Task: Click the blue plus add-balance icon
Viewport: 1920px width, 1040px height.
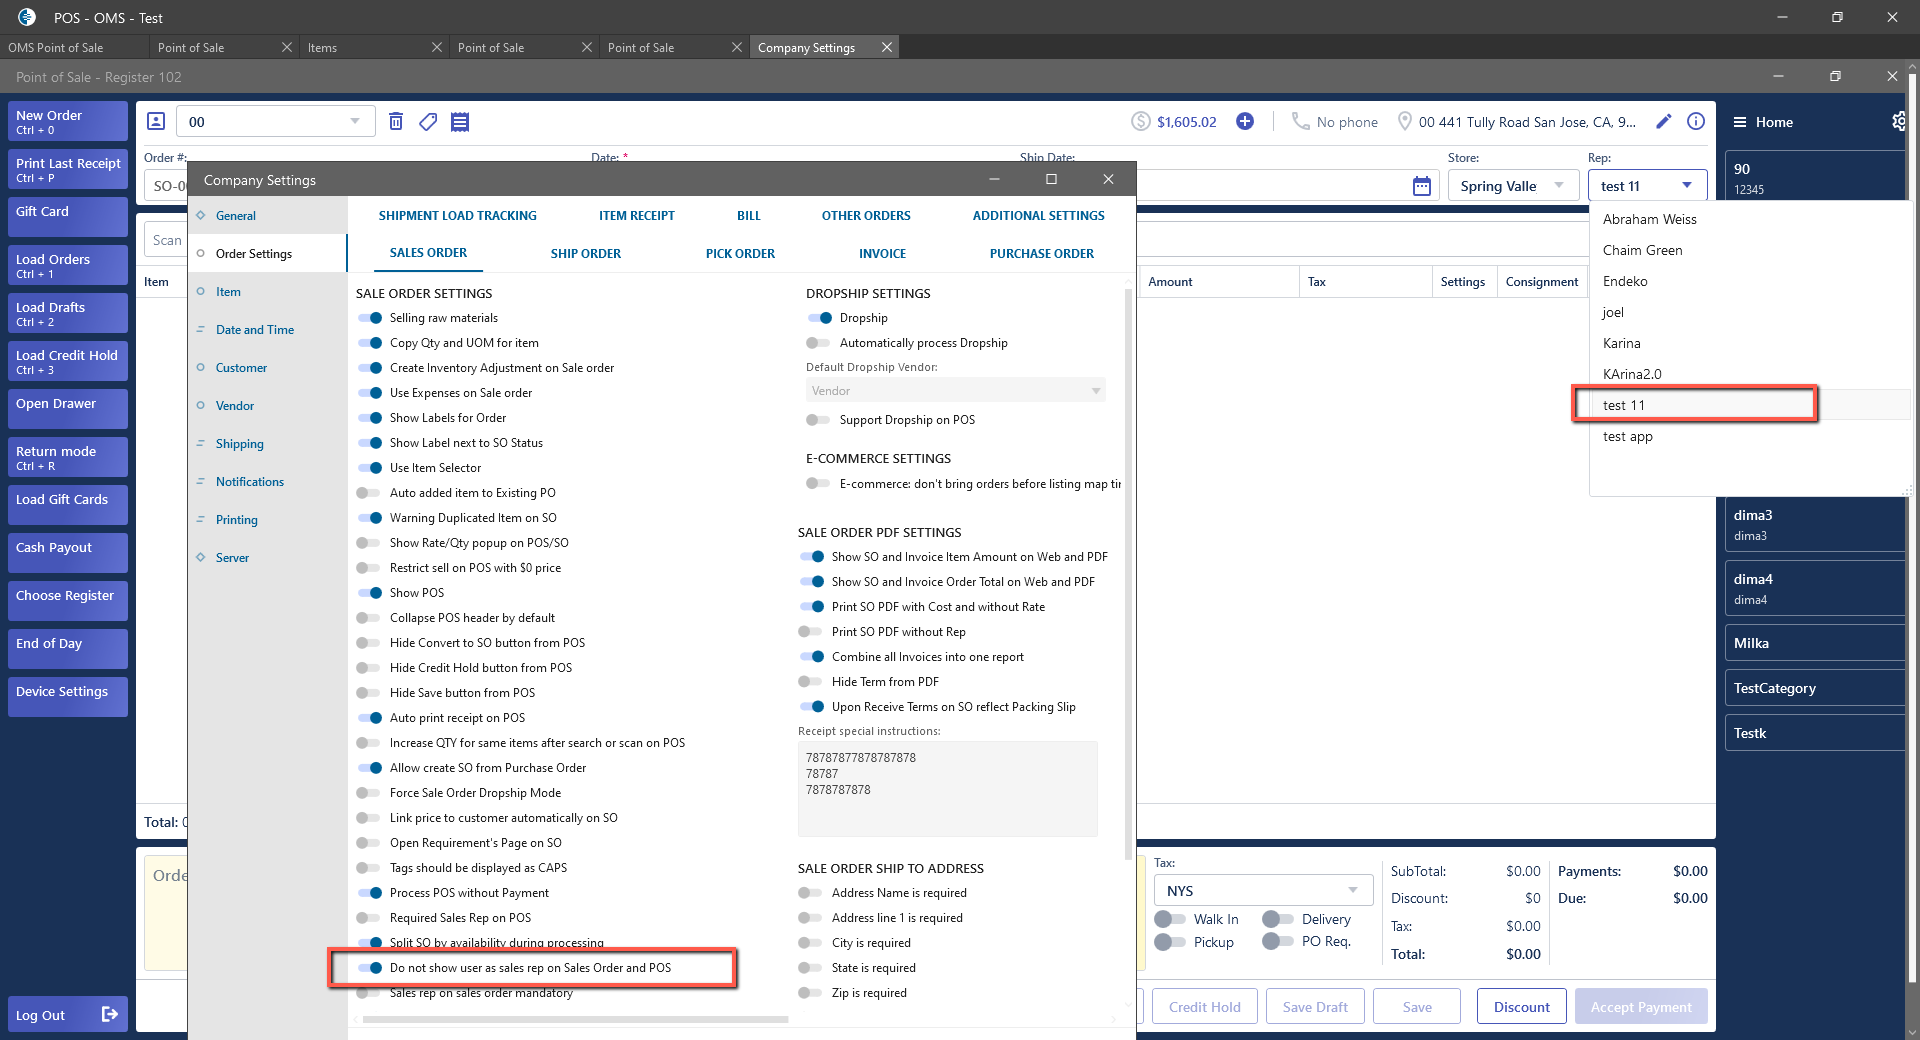Action: tap(1245, 122)
